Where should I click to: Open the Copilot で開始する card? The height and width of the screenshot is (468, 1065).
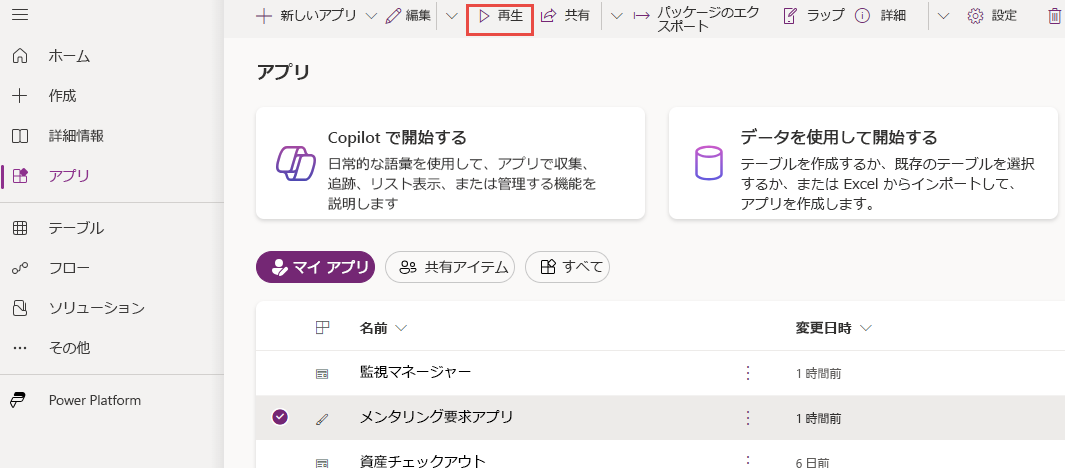coord(450,163)
